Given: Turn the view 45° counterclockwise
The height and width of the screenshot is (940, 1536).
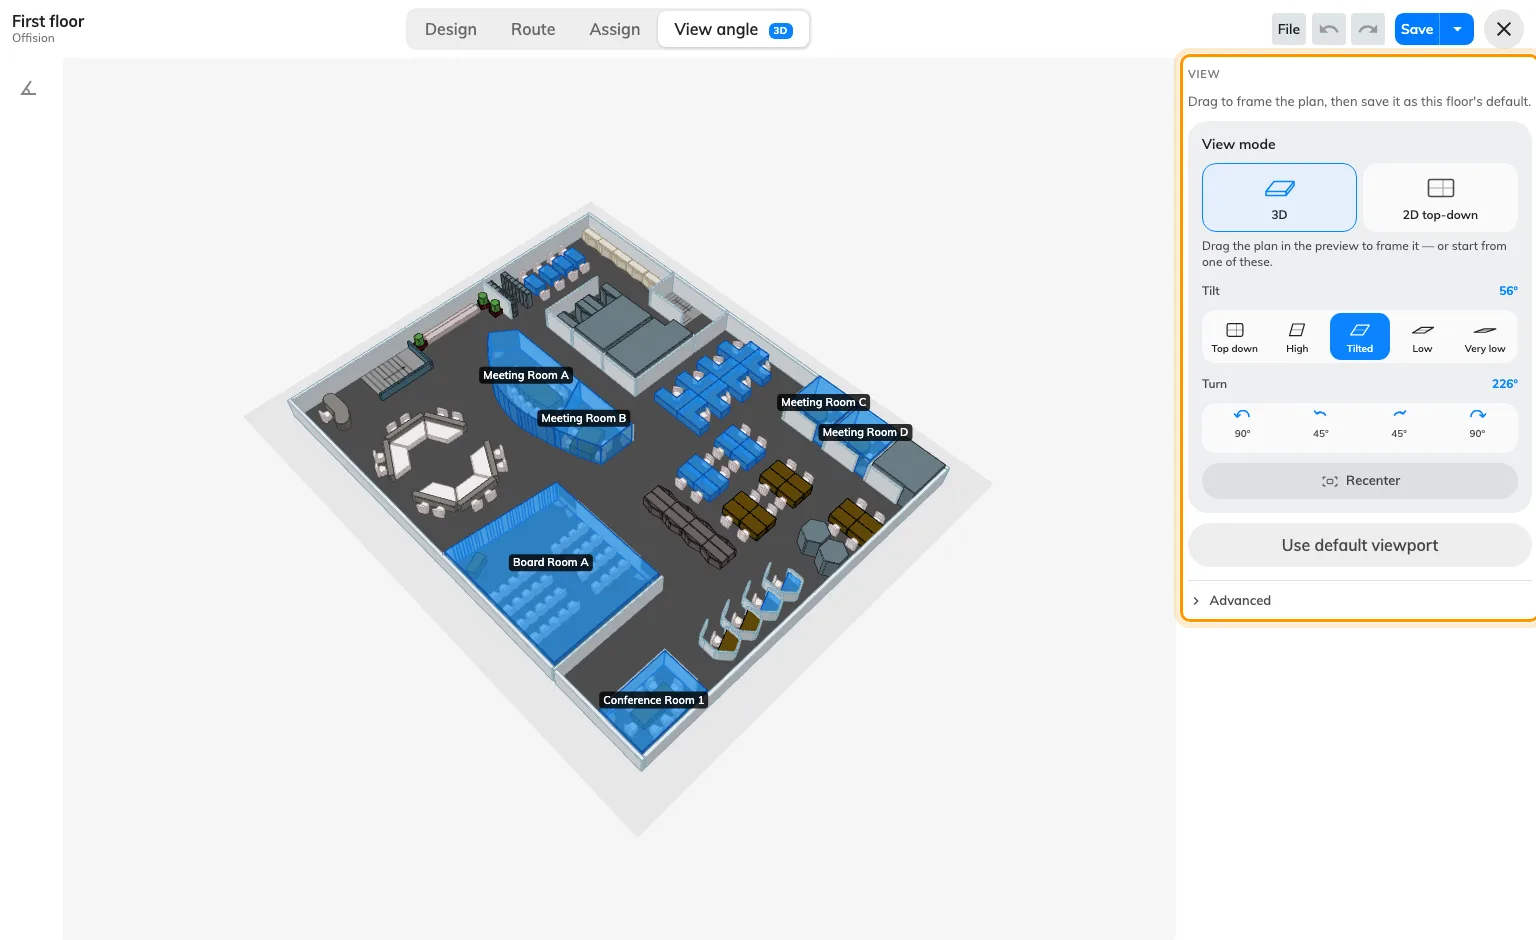Looking at the screenshot, I should coord(1321,423).
